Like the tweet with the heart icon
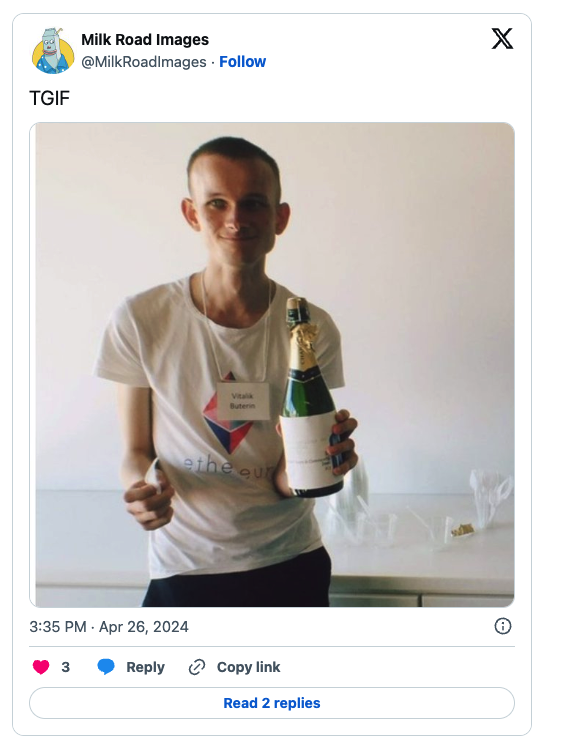The height and width of the screenshot is (753, 563). point(41,667)
